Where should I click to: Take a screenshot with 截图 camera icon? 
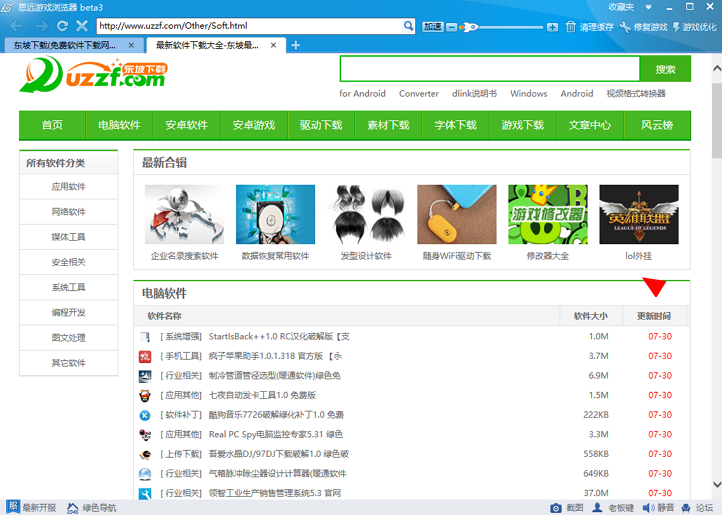tap(557, 507)
